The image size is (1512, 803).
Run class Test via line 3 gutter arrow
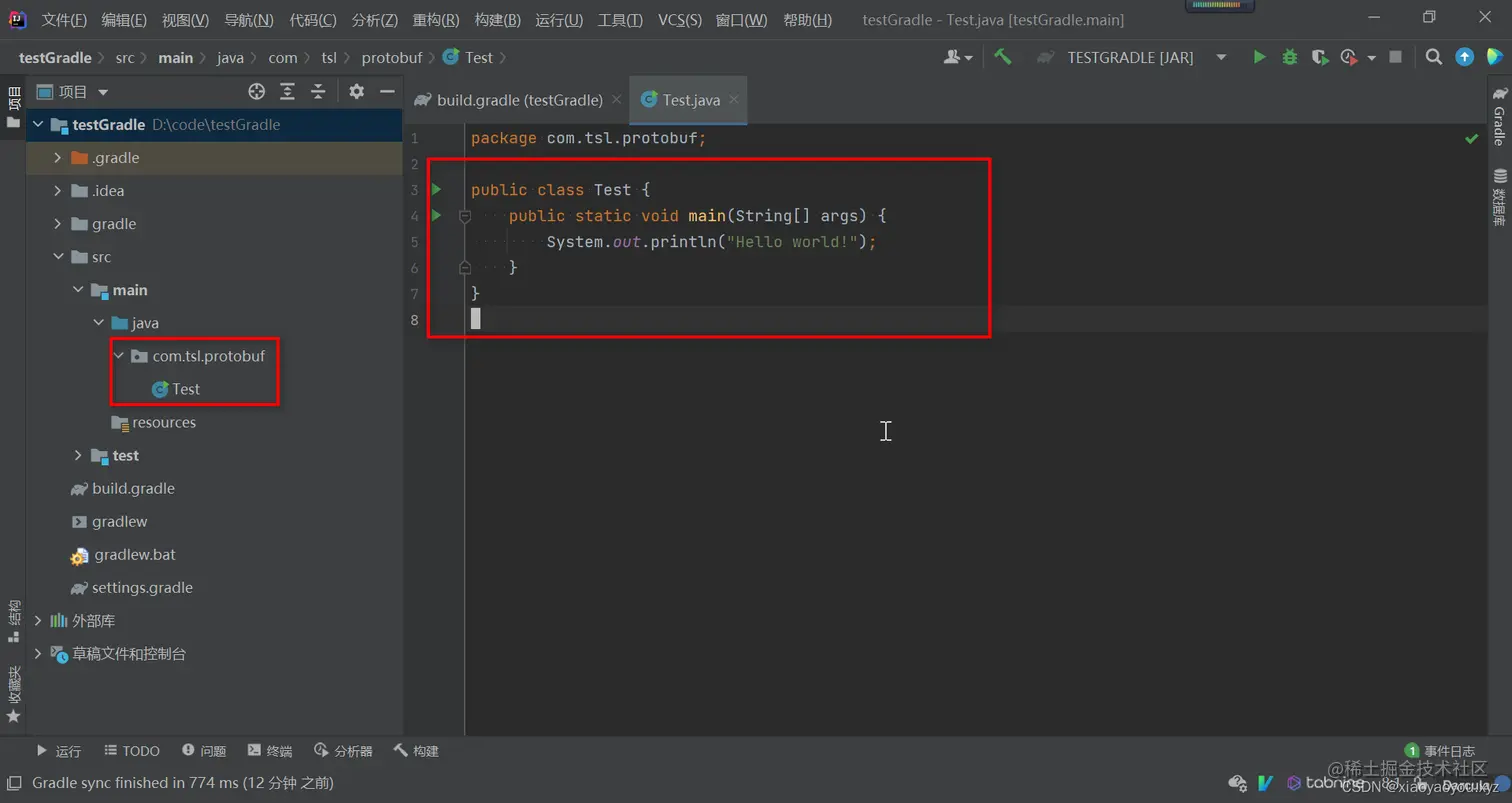point(436,189)
